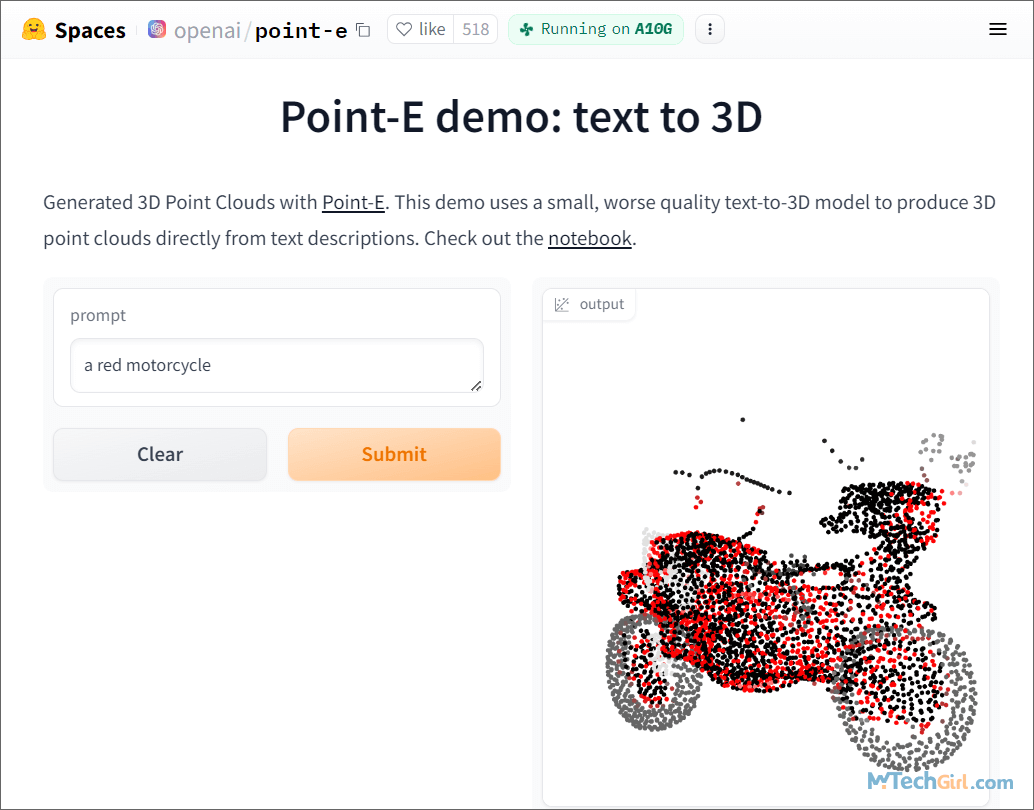Submit the prompt with the Submit button
This screenshot has height=810, width=1034.
(394, 454)
